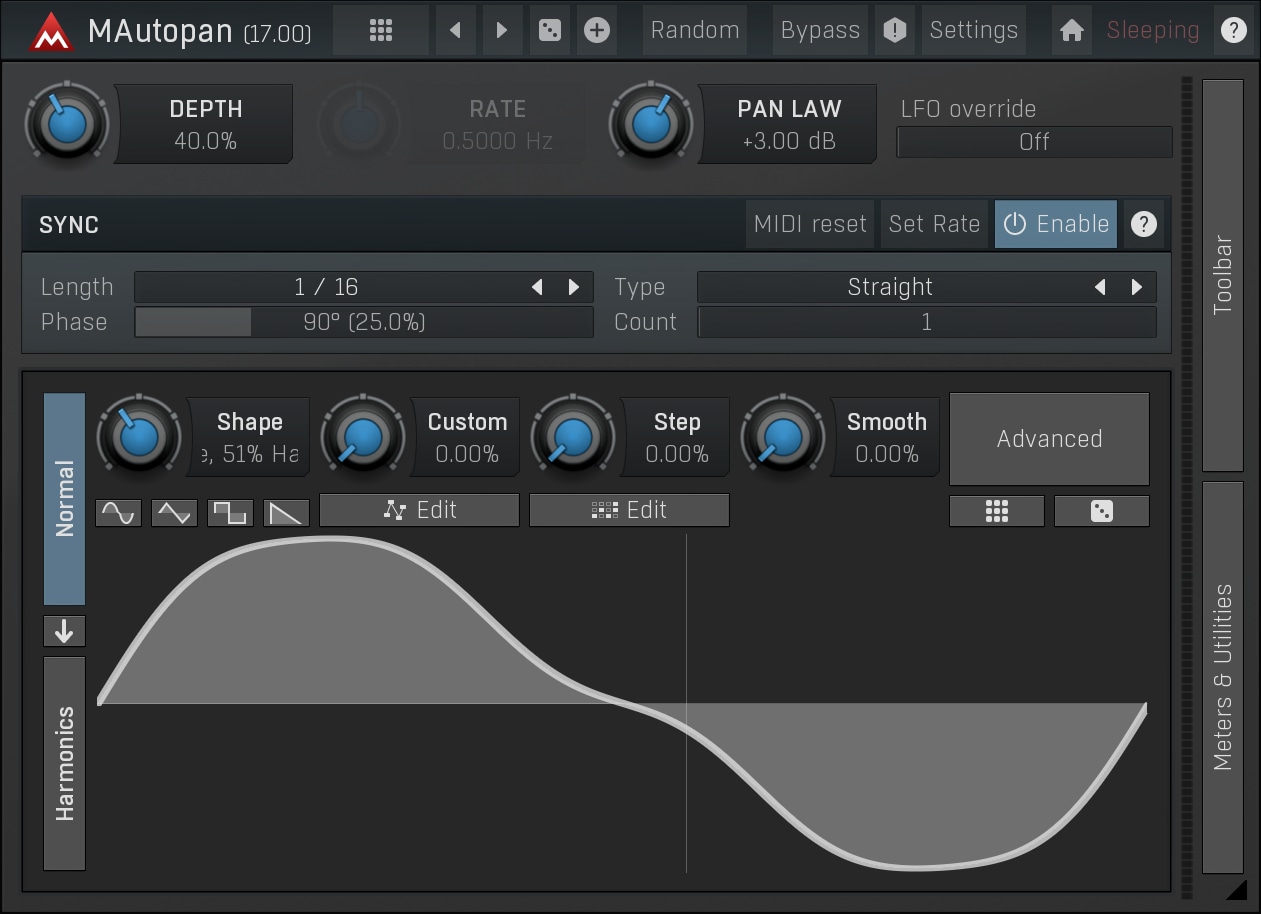Click the Count value field
Screen dimensions: 1261x914
926,322
